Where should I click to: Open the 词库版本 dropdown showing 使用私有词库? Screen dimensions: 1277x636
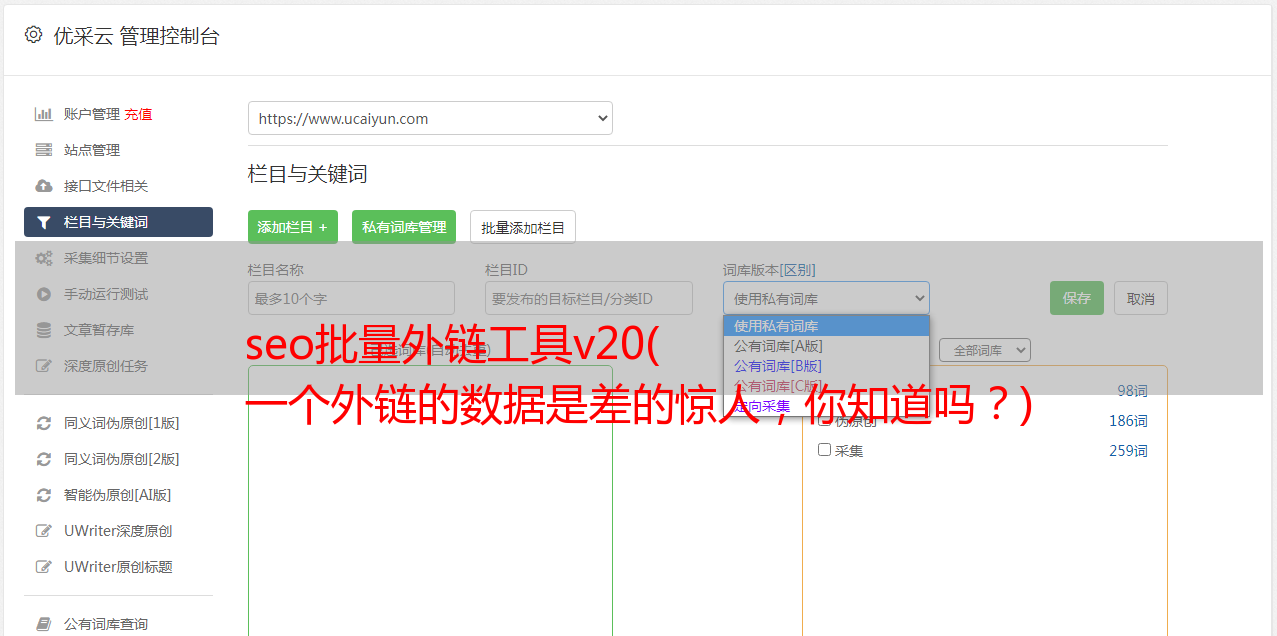click(x=826, y=298)
